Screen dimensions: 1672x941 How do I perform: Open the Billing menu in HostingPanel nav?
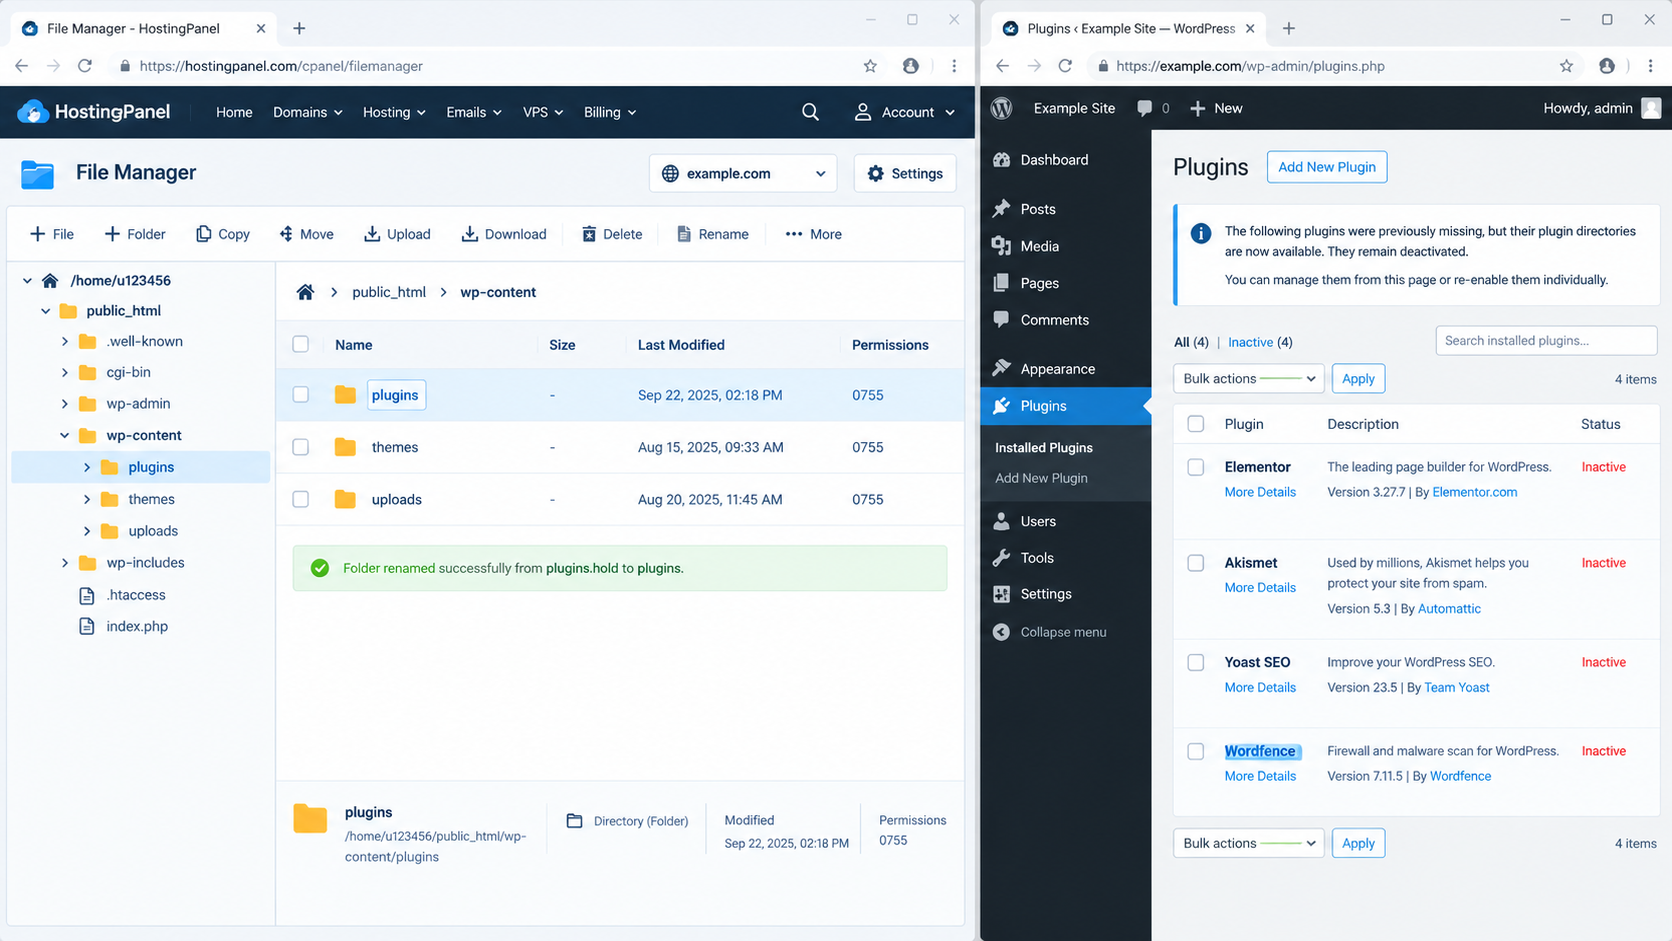point(610,112)
